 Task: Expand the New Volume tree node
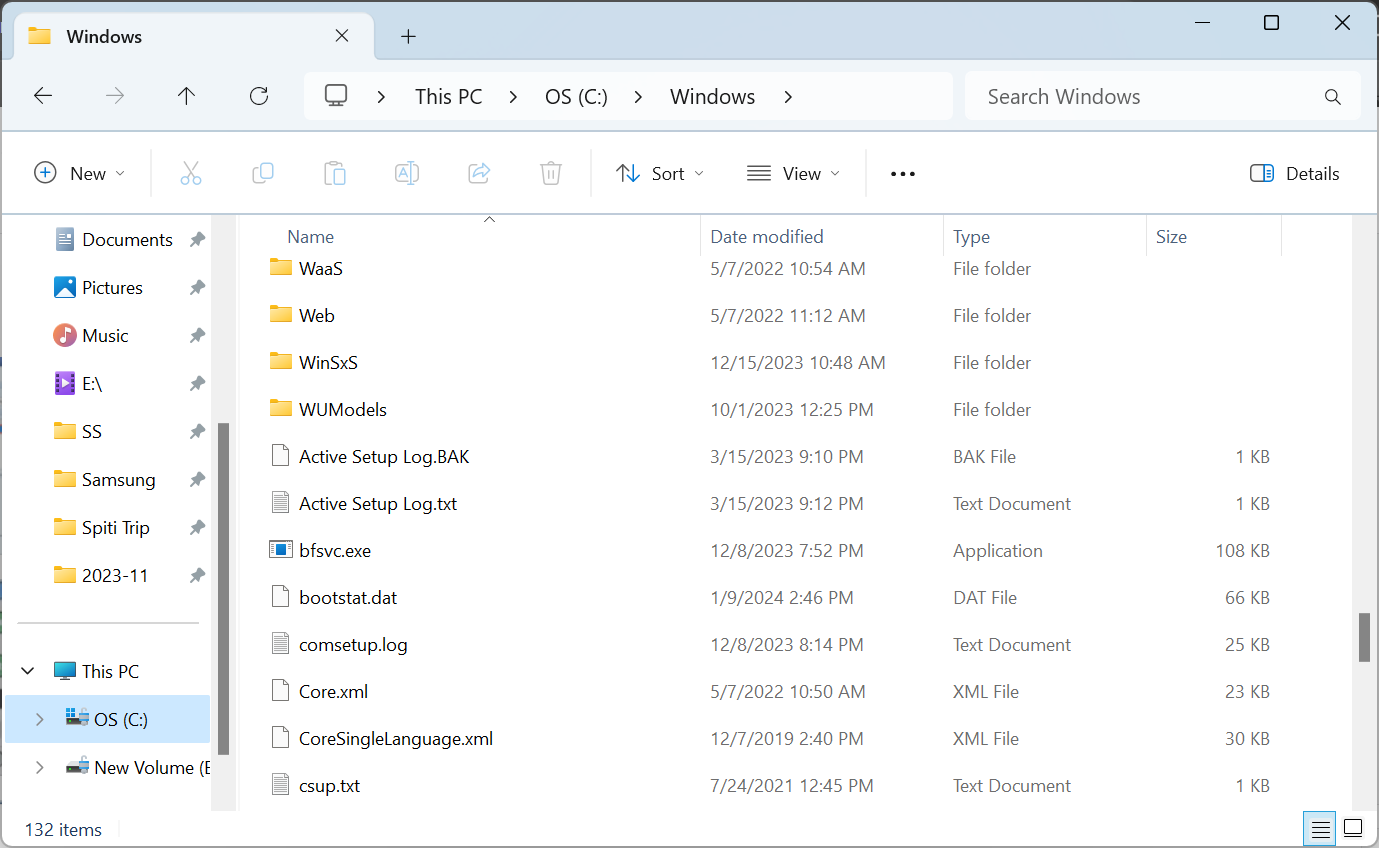pyautogui.click(x=39, y=767)
